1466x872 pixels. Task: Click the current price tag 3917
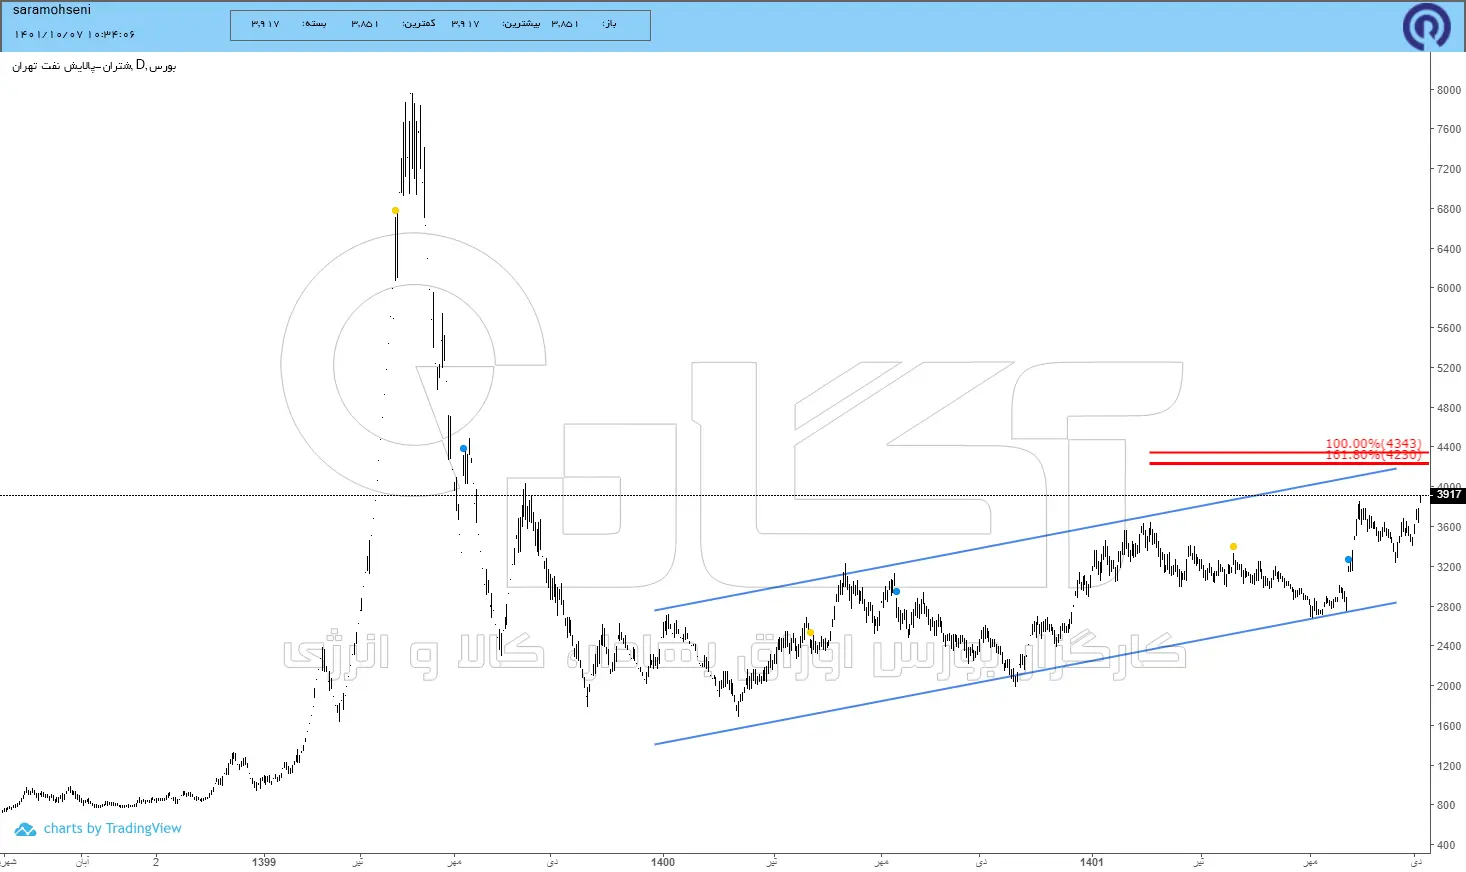click(x=1448, y=495)
